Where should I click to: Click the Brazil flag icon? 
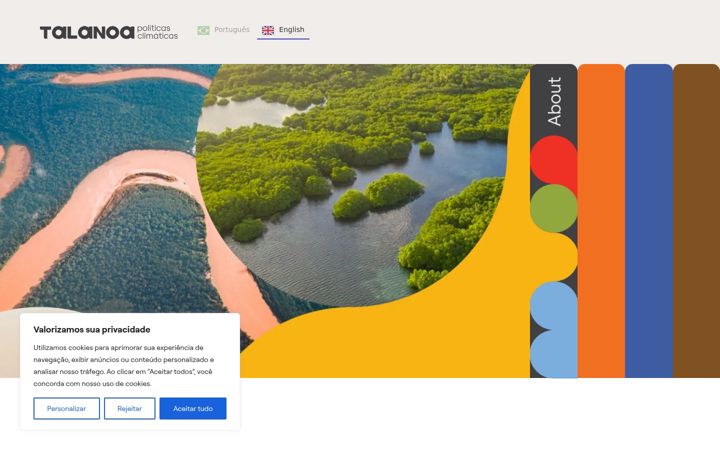[x=203, y=30]
